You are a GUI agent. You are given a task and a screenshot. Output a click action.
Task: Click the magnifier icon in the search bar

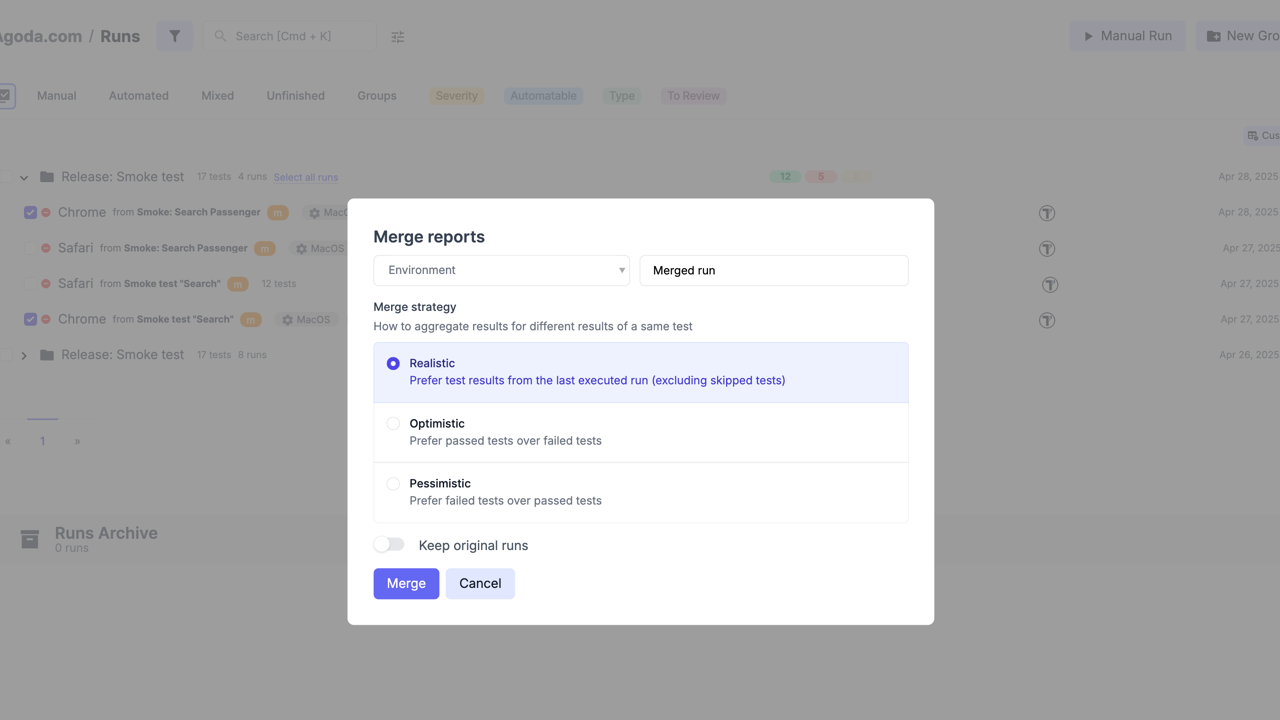pyautogui.click(x=220, y=36)
